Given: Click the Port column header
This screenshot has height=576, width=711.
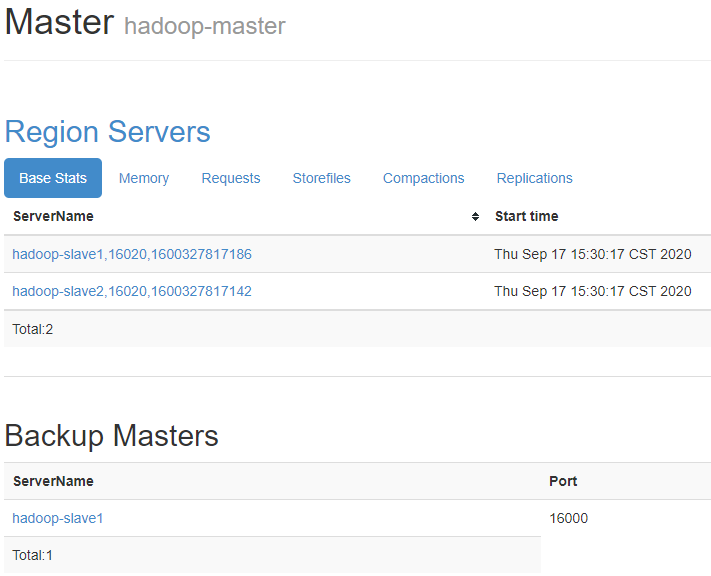Looking at the screenshot, I should (563, 481).
